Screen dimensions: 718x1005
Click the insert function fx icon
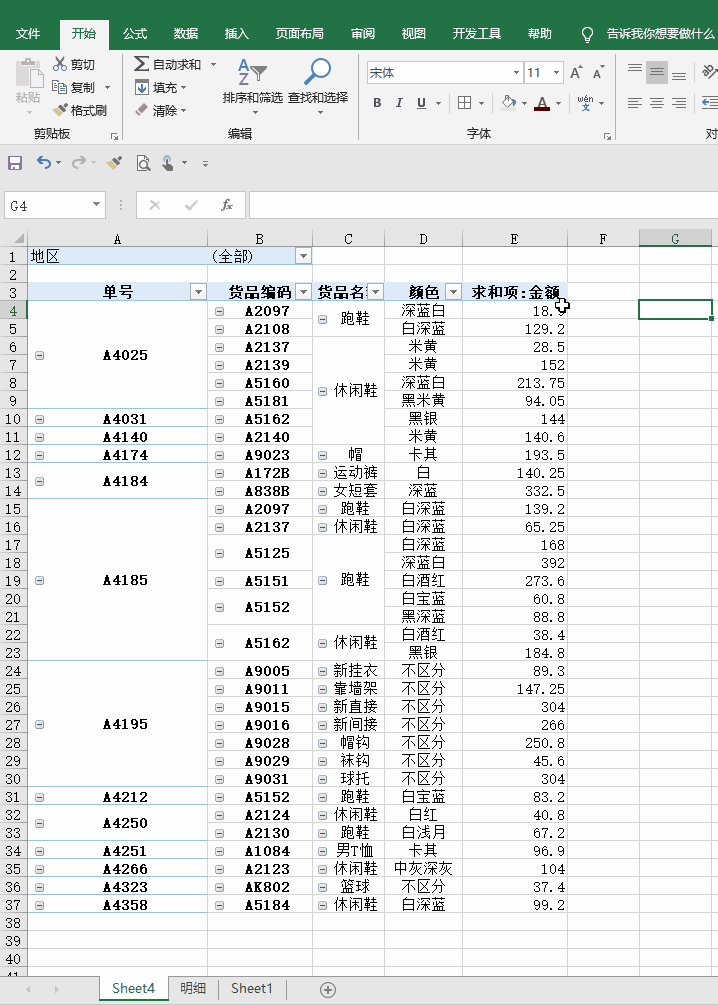[x=226, y=205]
